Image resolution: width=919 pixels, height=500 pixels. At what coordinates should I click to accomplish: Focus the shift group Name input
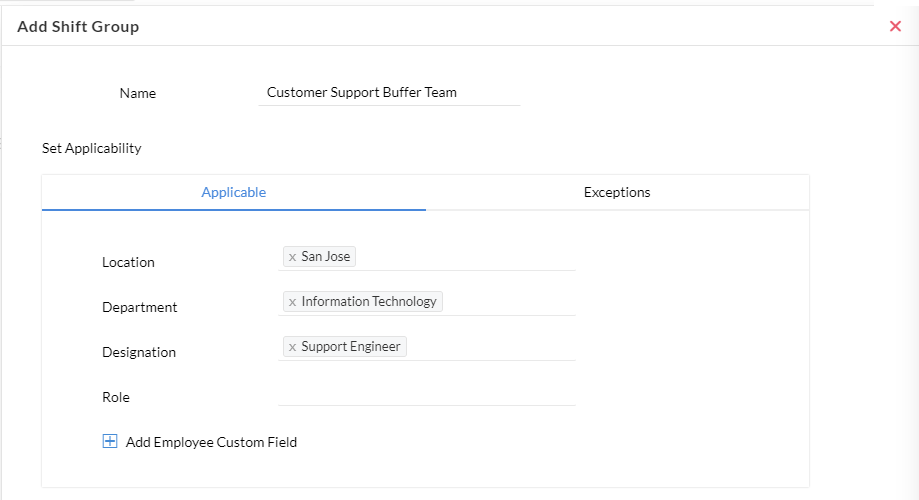point(388,92)
